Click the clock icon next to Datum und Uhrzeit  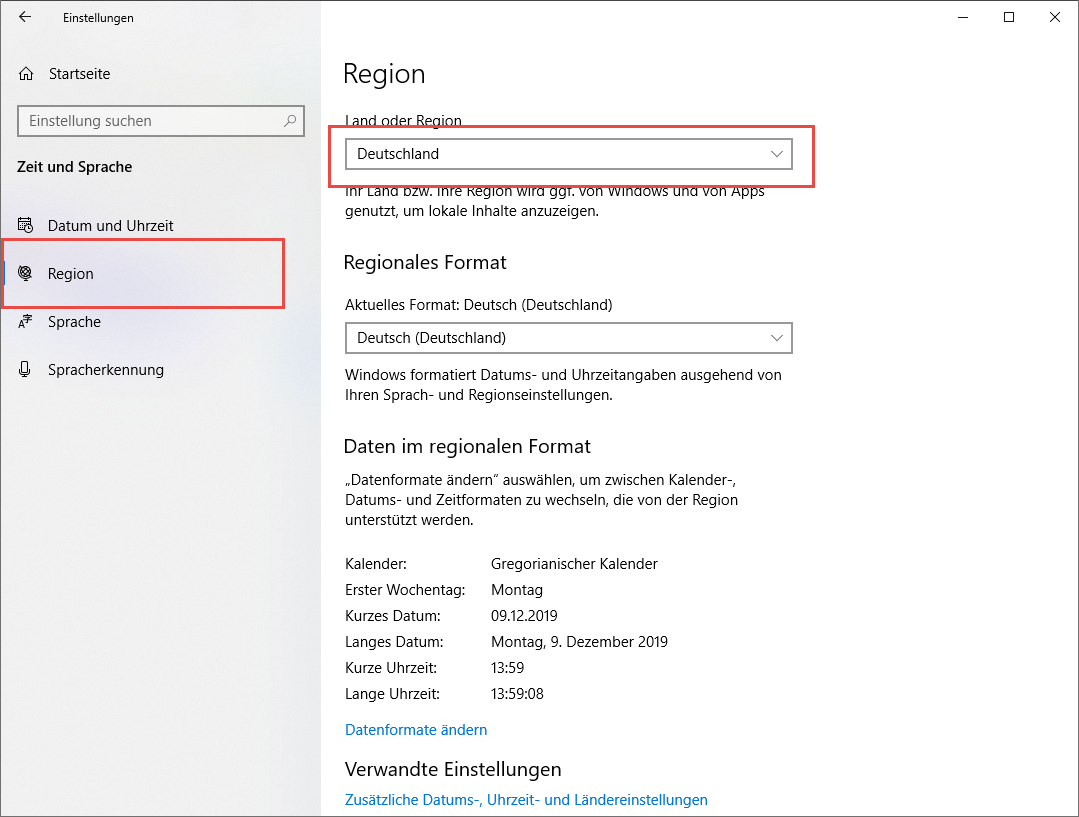click(x=25, y=225)
